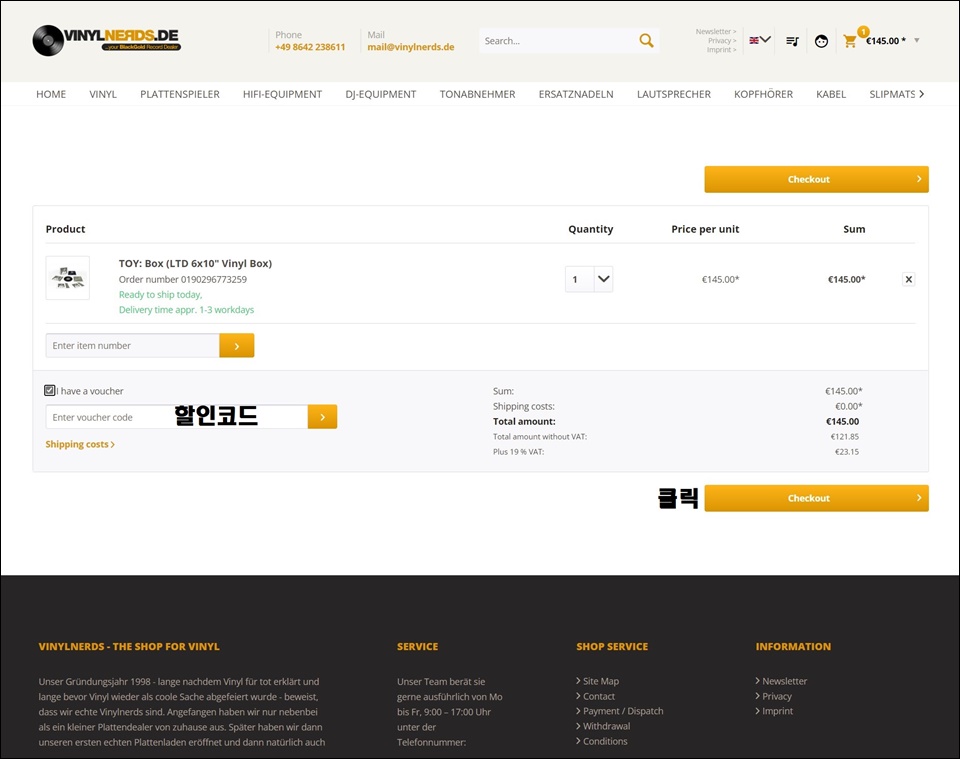Open the HIFI-EQUIPMENT menu
The height and width of the screenshot is (759, 960).
coord(282,94)
